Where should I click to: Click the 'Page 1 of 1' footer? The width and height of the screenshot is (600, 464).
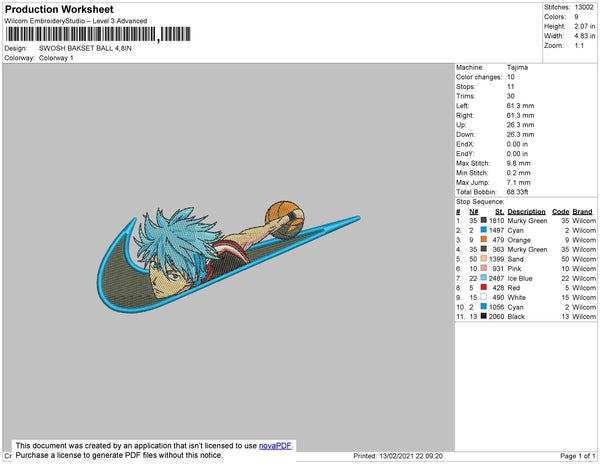coord(577,456)
